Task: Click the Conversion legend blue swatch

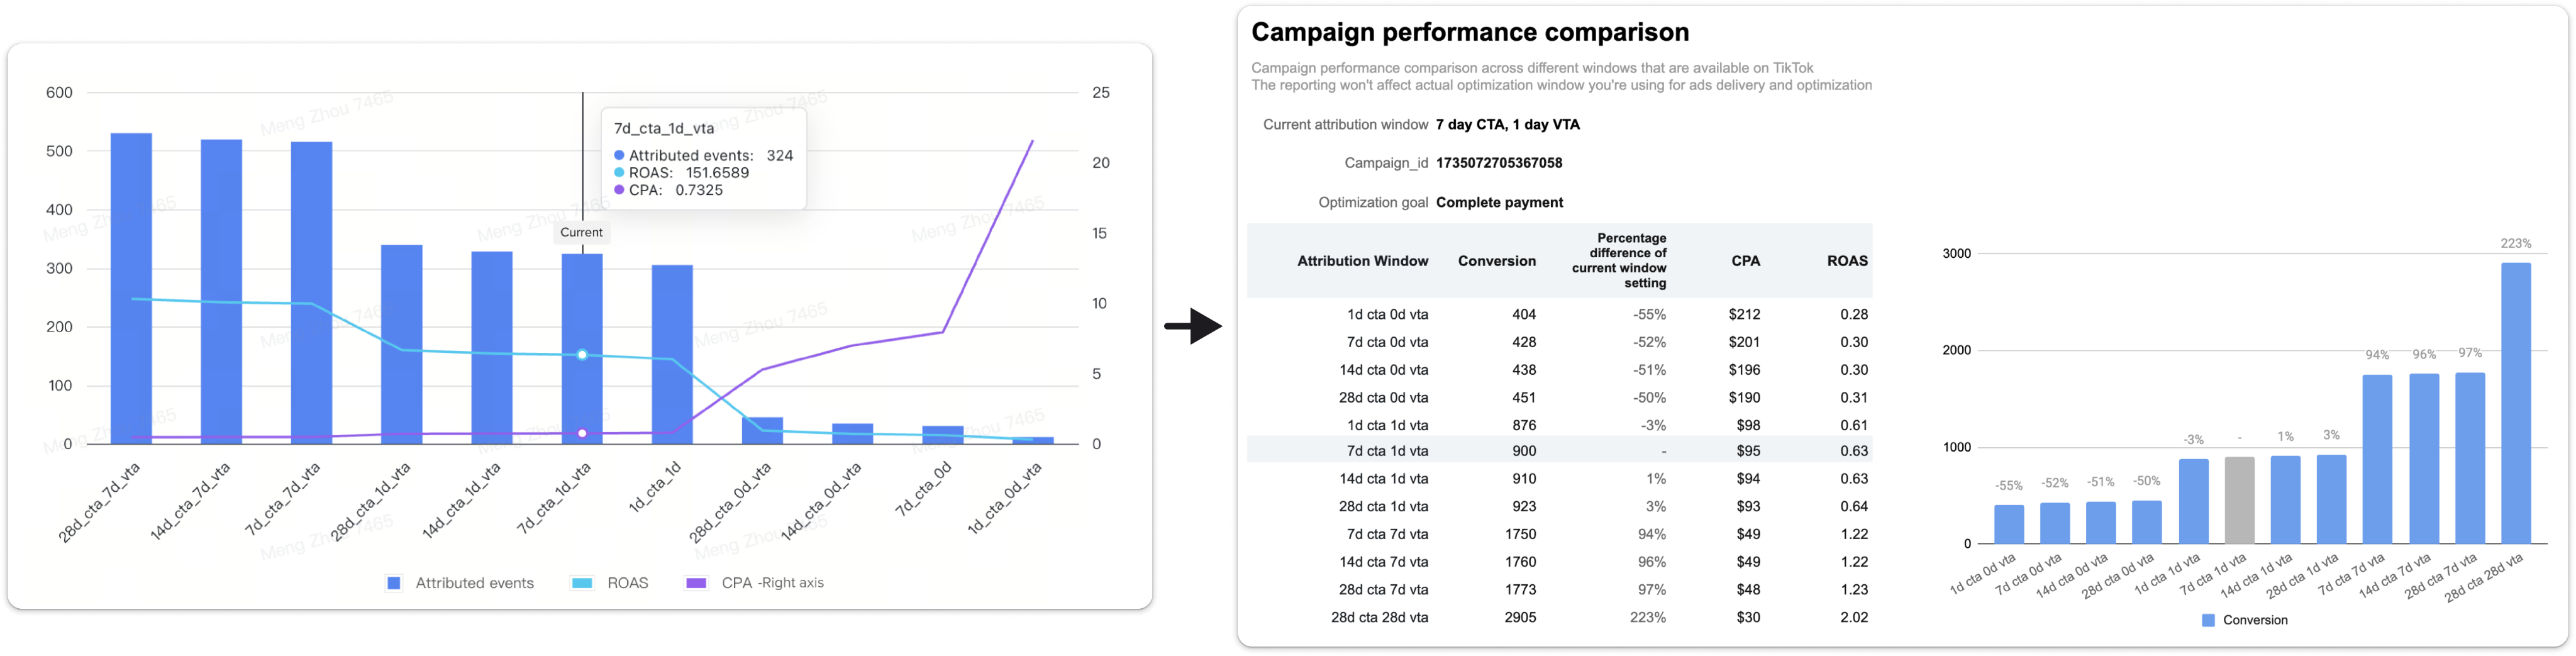Action: point(2208,620)
